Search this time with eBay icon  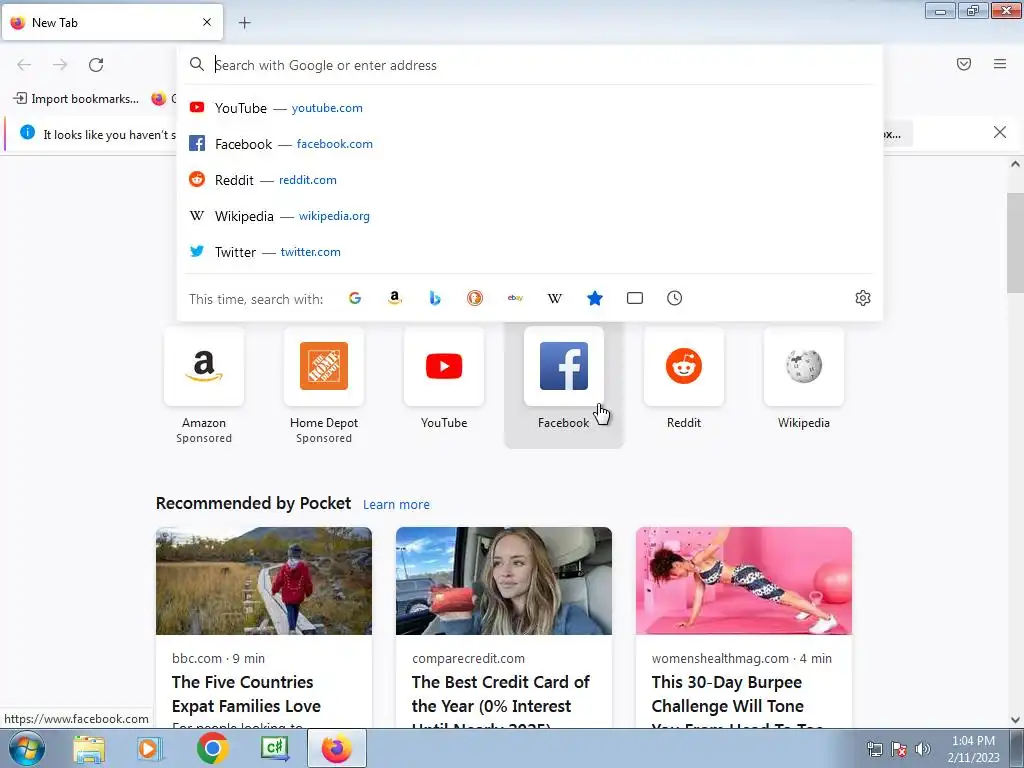(x=515, y=298)
